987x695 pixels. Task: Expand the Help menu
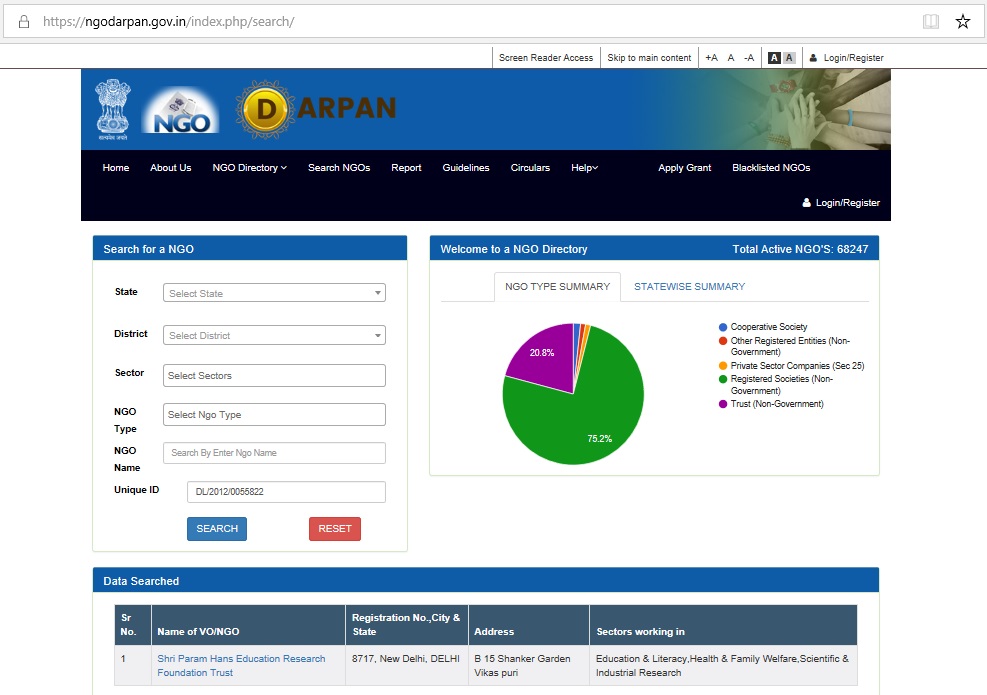pyautogui.click(x=585, y=167)
